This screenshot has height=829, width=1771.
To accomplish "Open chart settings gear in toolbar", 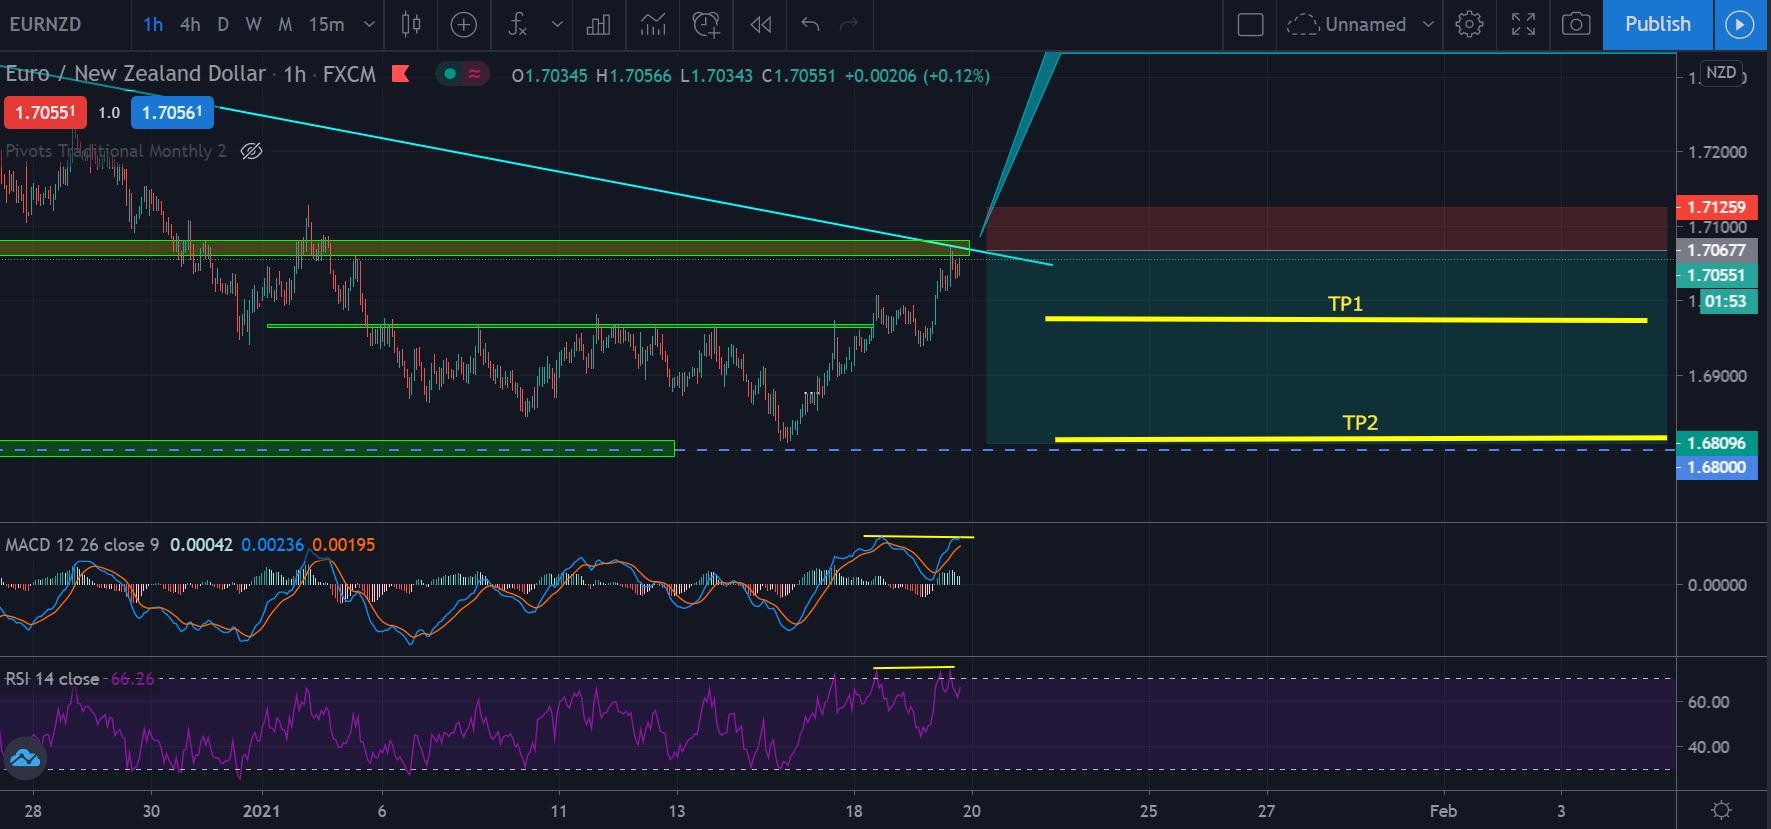I will point(1469,24).
